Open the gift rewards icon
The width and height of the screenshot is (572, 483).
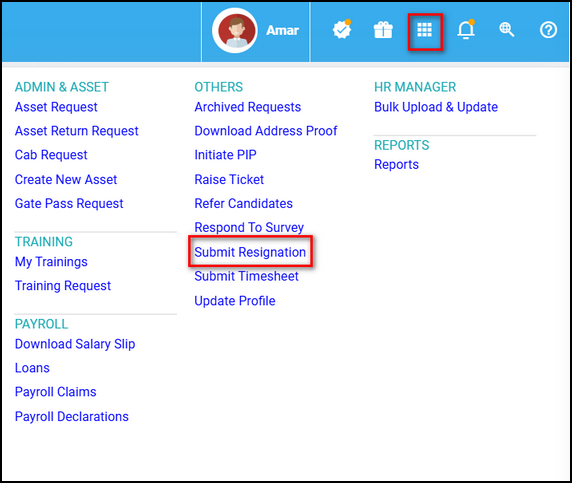[x=383, y=30]
